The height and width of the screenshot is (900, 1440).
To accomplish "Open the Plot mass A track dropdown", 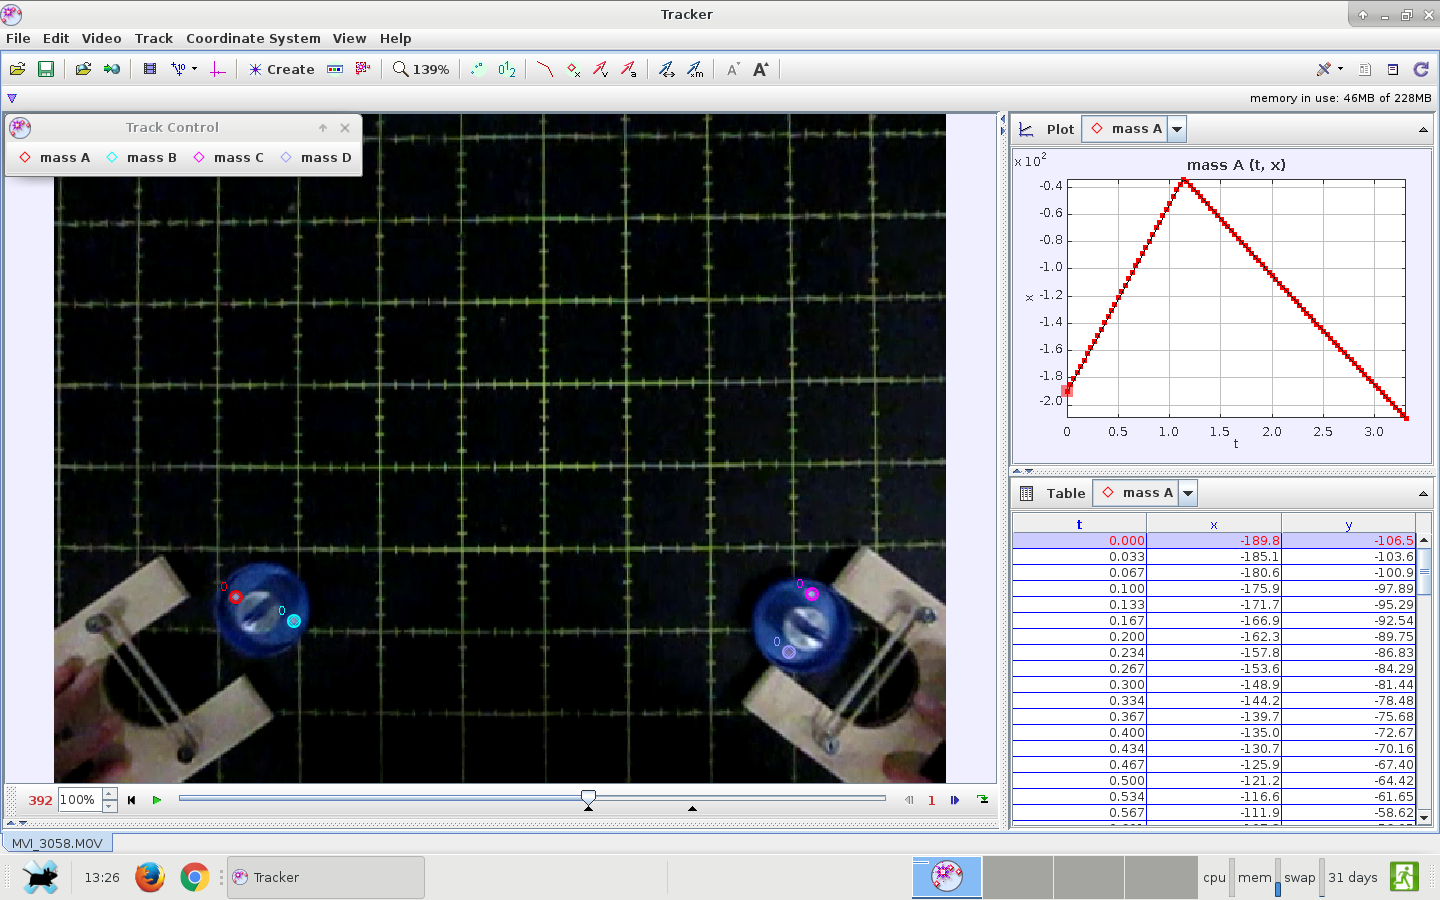I will [x=1177, y=129].
